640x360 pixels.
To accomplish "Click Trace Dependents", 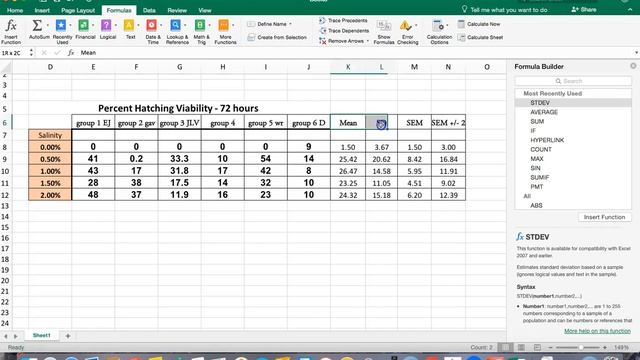I will [344, 31].
